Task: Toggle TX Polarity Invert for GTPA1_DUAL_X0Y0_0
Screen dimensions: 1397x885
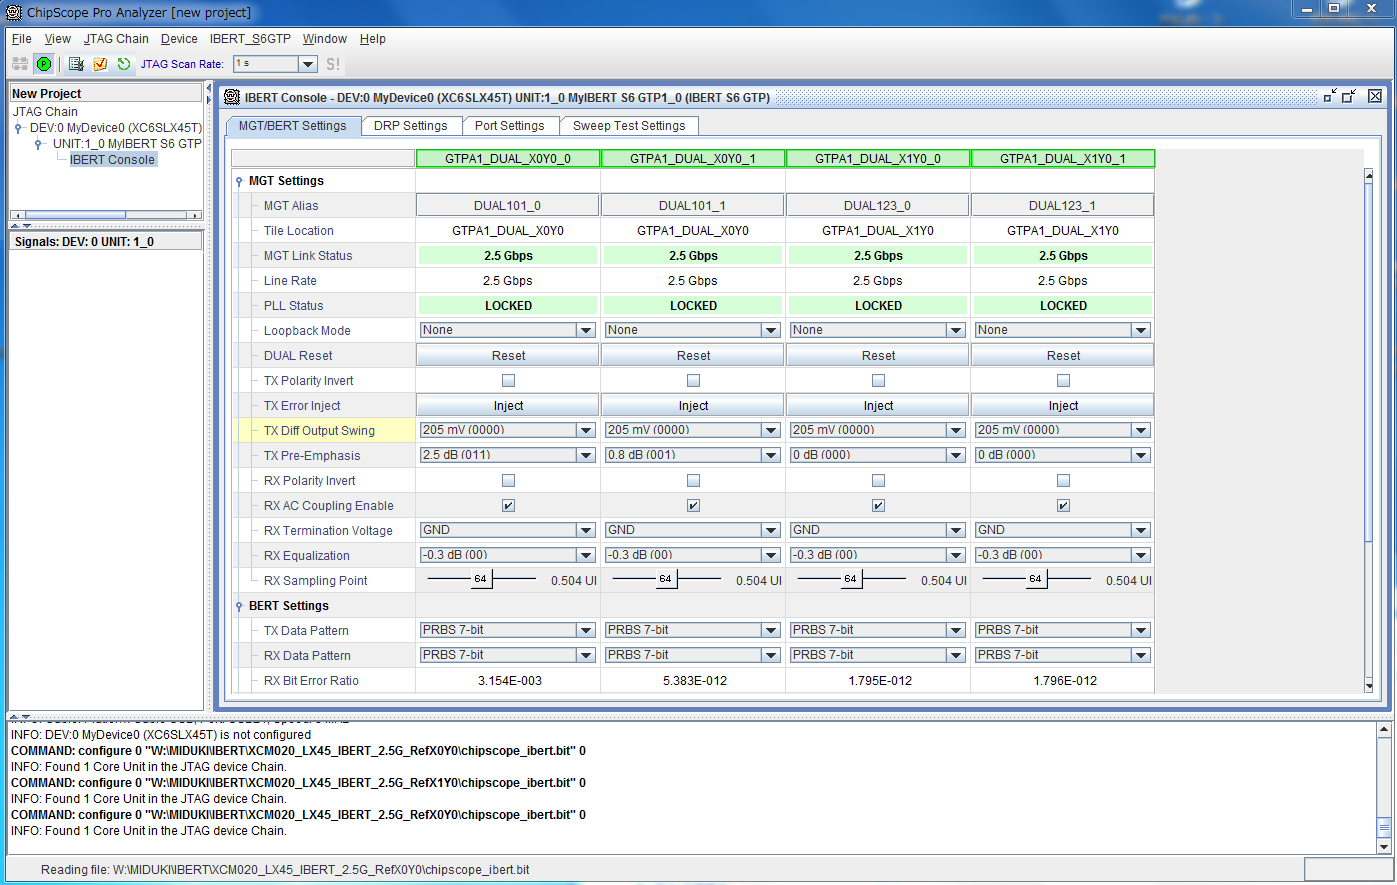Action: pos(508,380)
